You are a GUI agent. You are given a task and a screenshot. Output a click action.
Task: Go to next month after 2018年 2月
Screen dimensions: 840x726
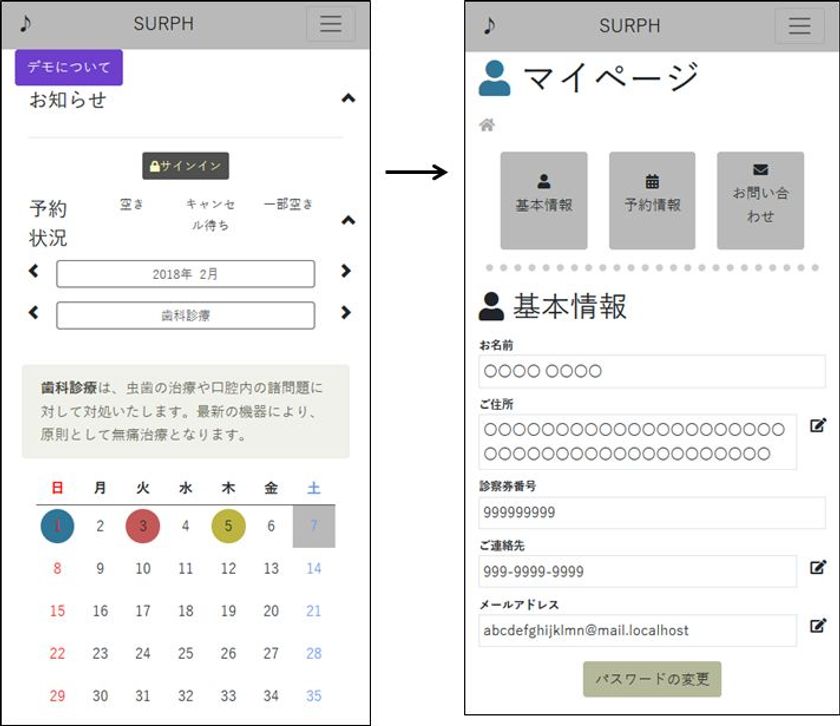pyautogui.click(x=346, y=271)
